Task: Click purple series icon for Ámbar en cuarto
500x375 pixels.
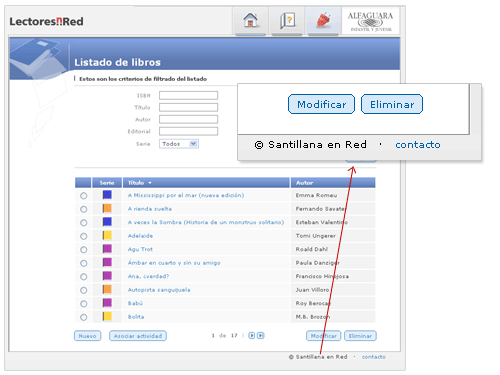Action: click(x=107, y=262)
